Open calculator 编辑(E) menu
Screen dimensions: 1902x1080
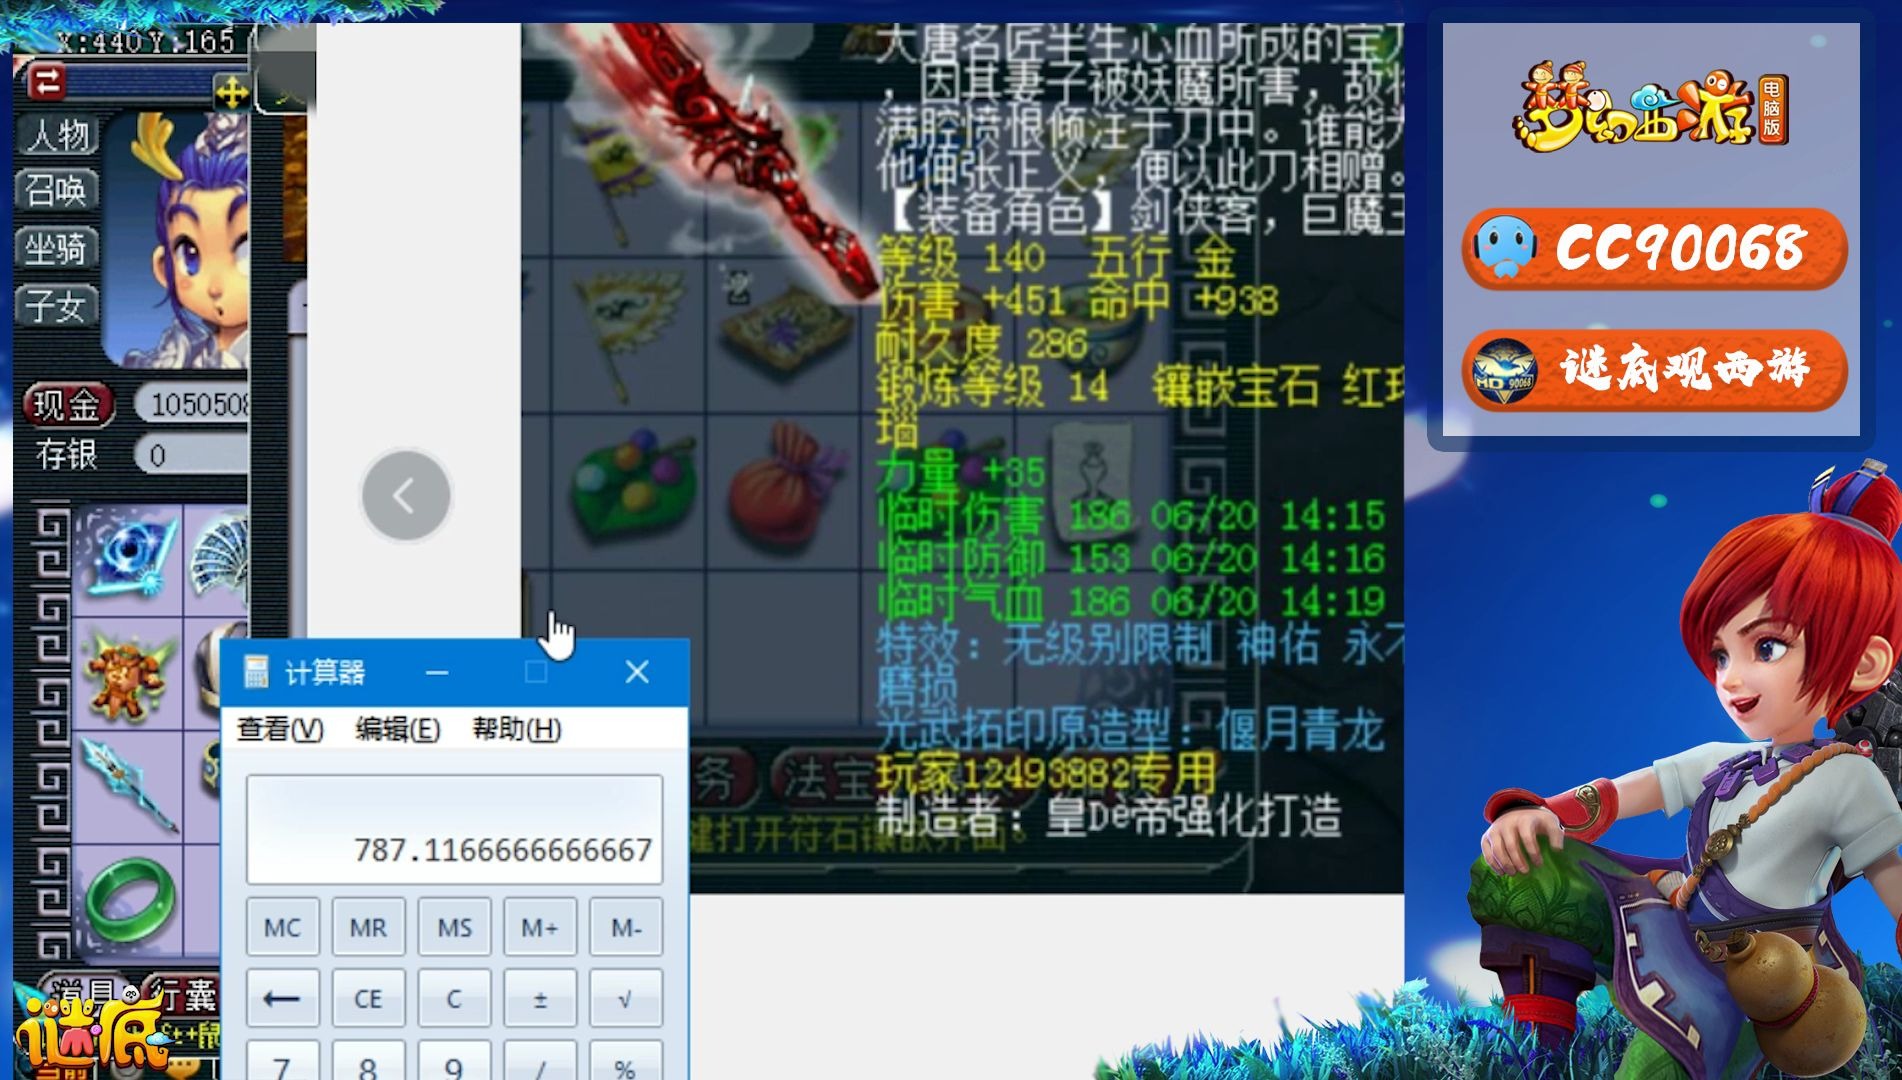click(x=397, y=729)
